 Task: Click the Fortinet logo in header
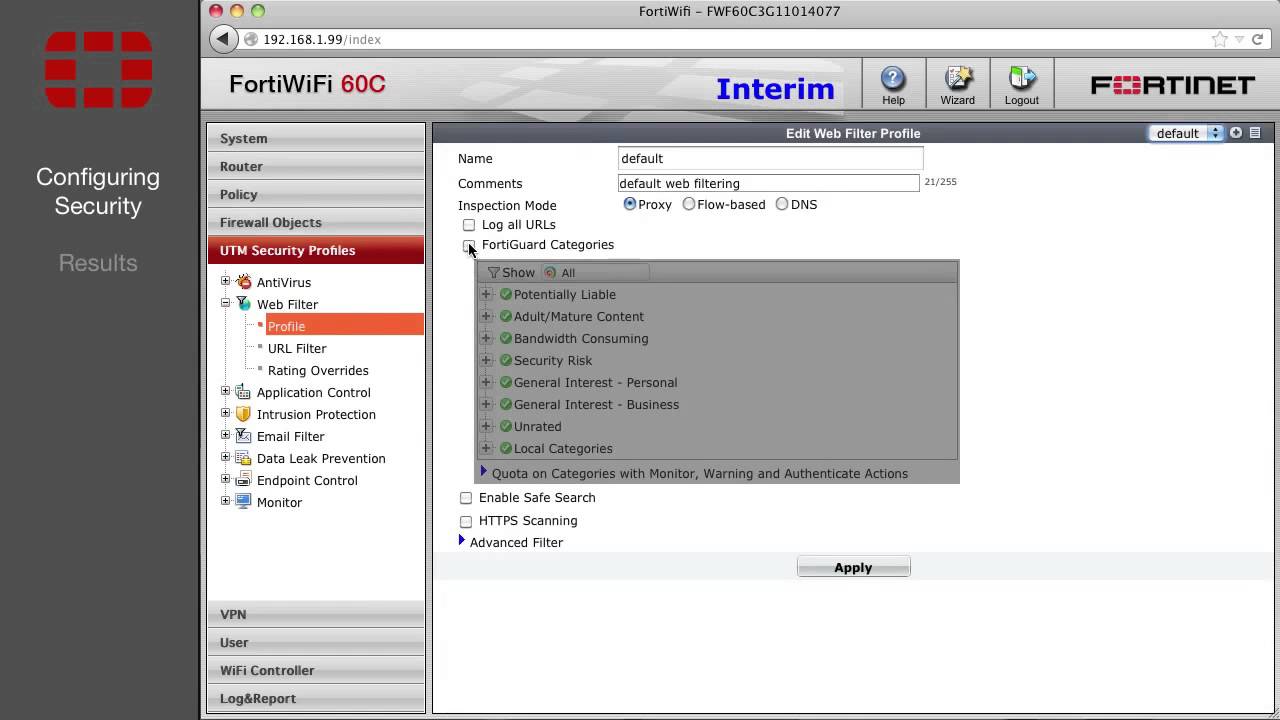pyautogui.click(x=1172, y=85)
